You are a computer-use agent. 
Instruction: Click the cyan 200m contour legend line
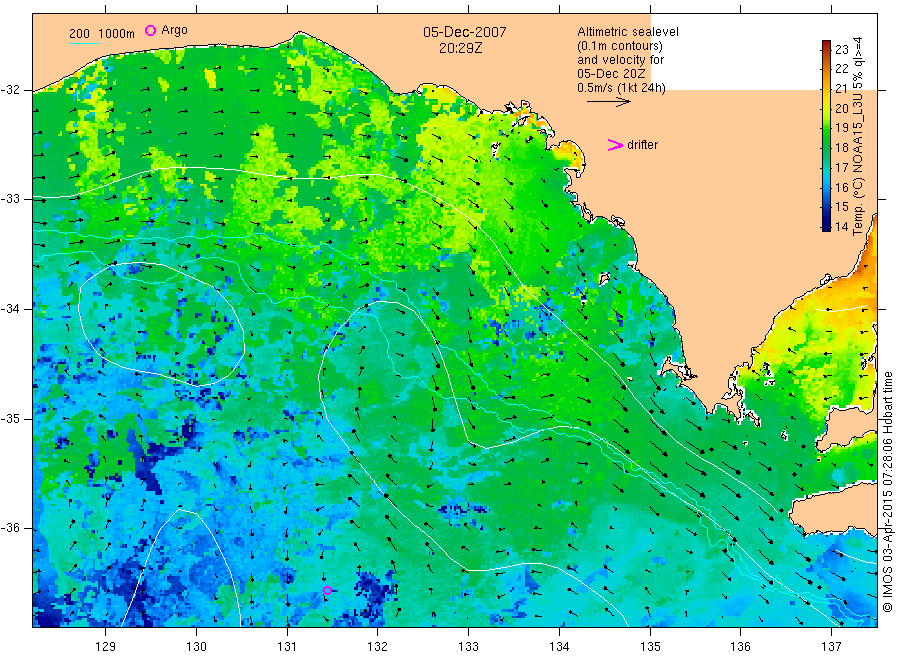84,43
